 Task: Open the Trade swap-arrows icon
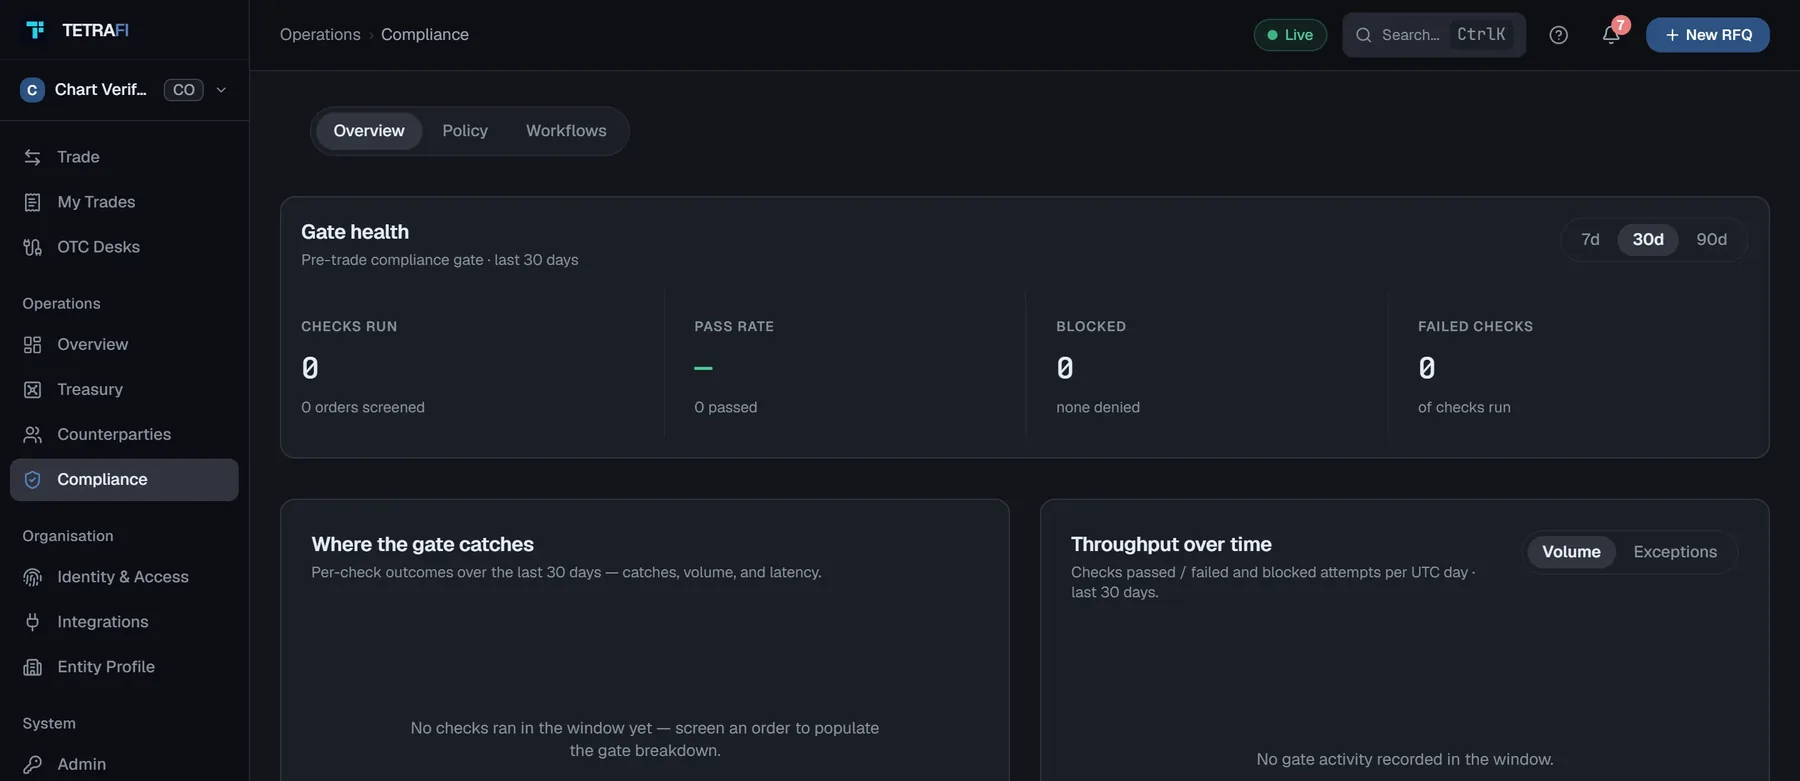(x=33, y=157)
